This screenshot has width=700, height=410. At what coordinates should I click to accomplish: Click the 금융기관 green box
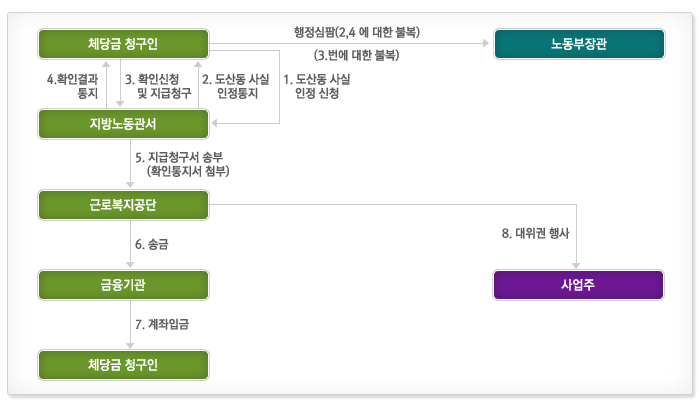pos(123,284)
